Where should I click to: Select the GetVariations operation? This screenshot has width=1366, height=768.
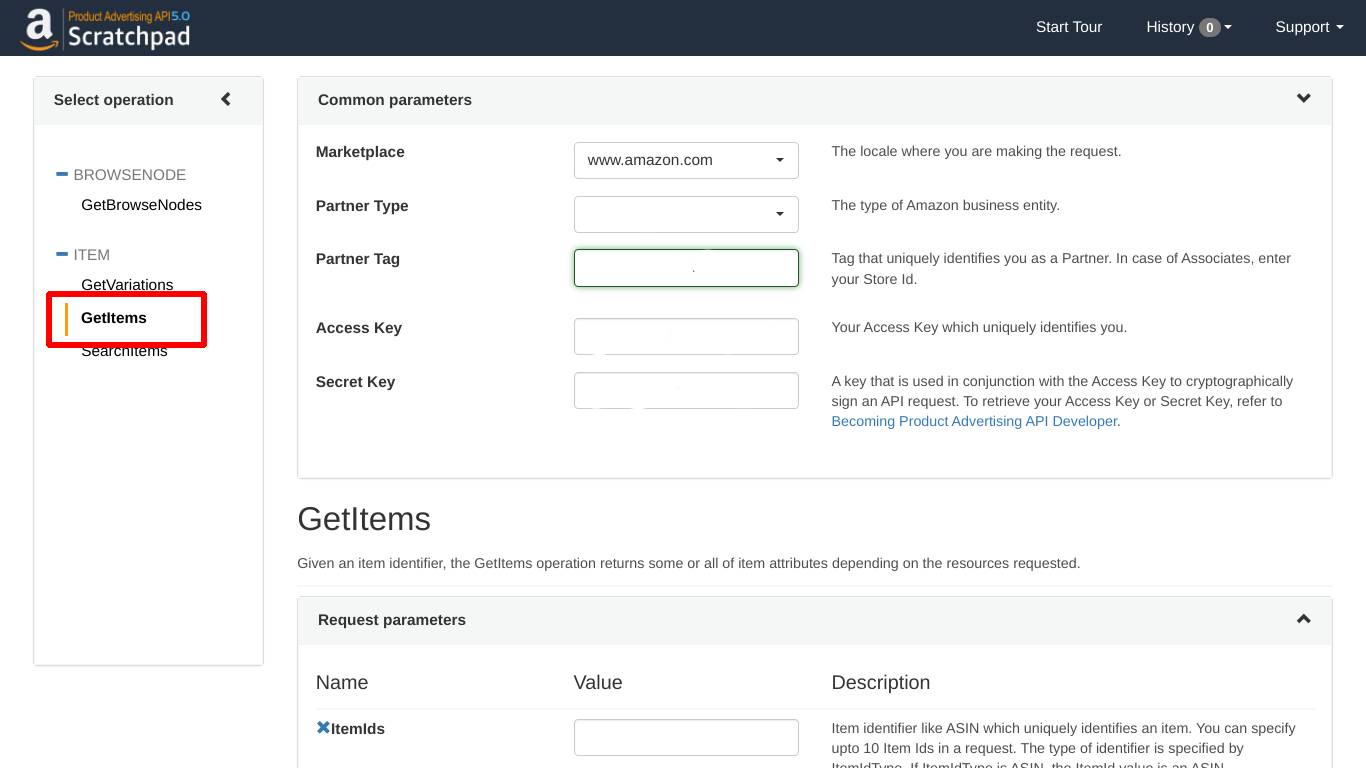point(127,284)
